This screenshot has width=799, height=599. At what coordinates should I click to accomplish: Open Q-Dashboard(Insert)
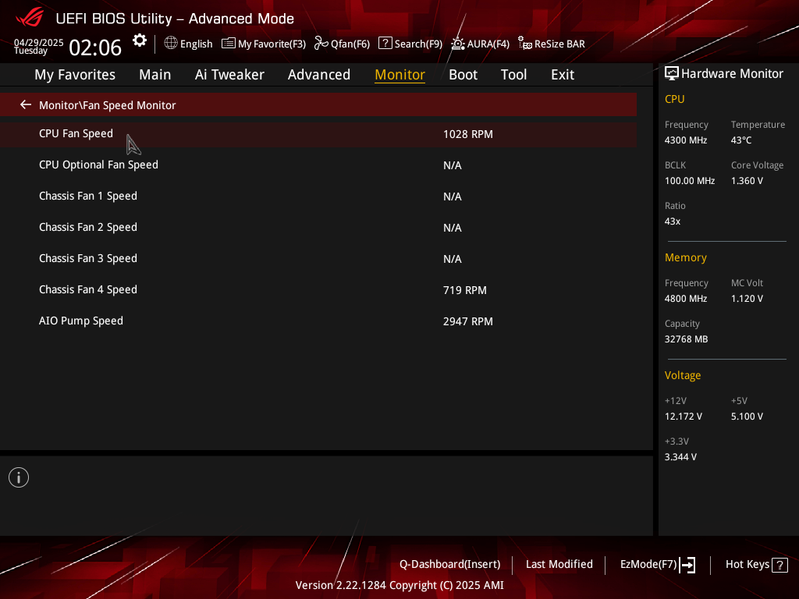(x=450, y=564)
